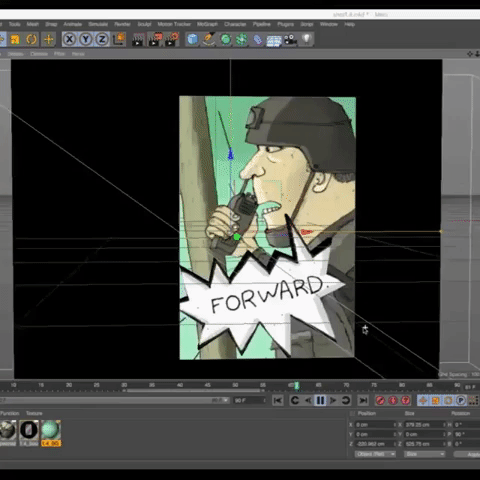This screenshot has height=480, width=480.
Task: Toggle point level animation recording
Action: [473, 400]
